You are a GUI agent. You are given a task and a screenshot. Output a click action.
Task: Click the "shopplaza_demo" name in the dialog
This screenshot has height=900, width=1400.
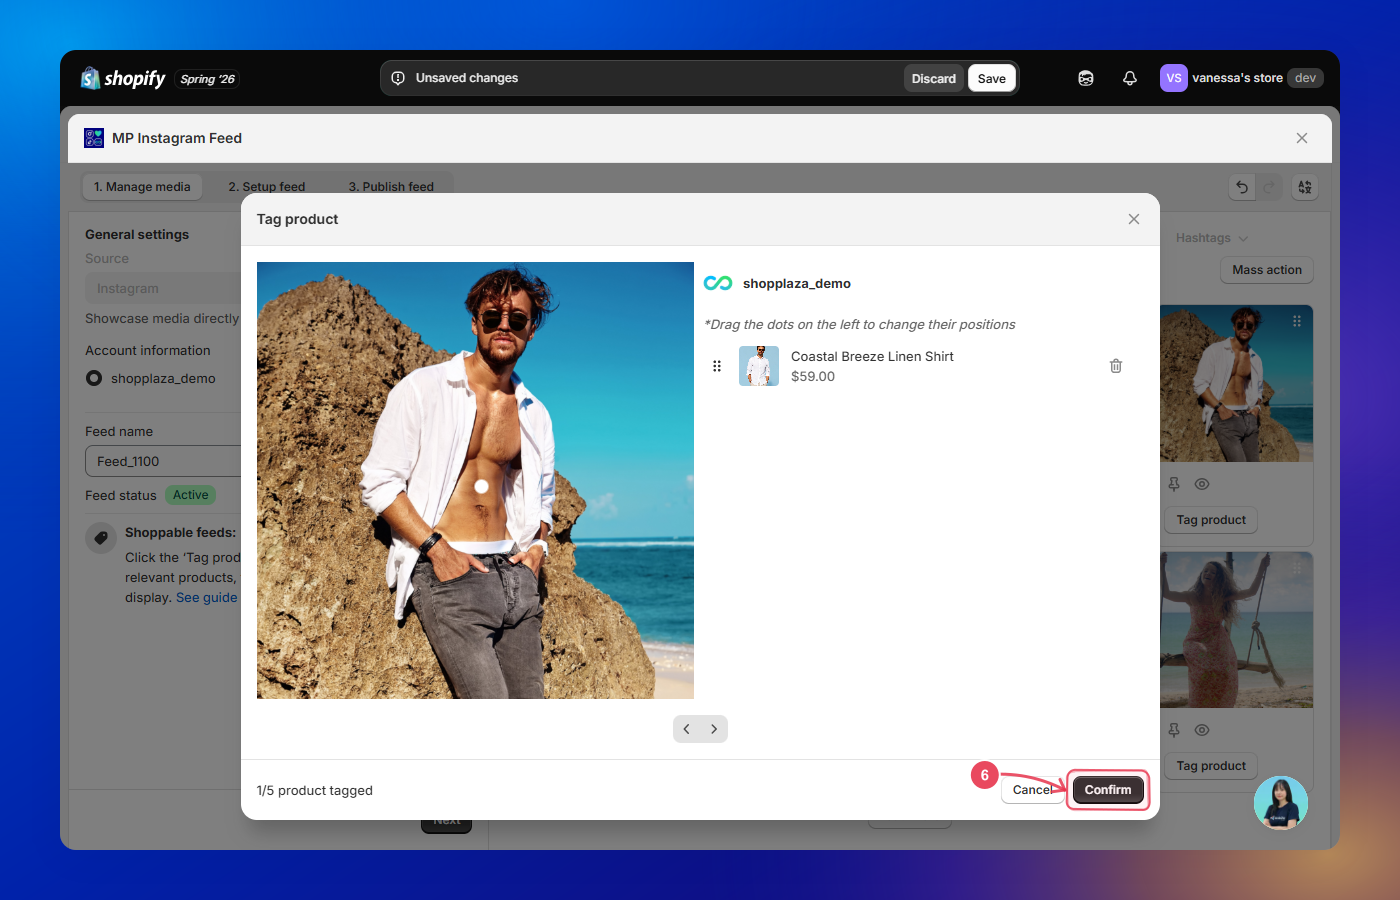(x=797, y=283)
